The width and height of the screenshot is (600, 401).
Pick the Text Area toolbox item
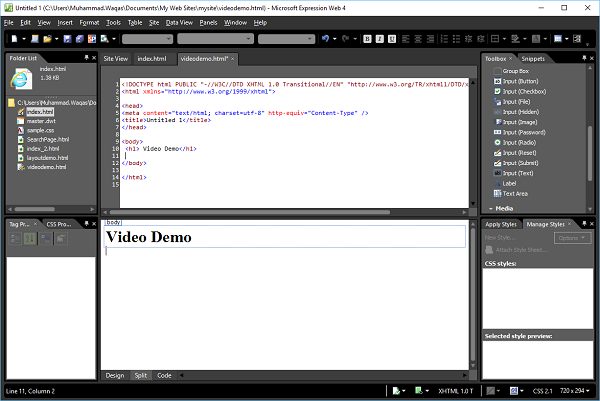[516, 193]
